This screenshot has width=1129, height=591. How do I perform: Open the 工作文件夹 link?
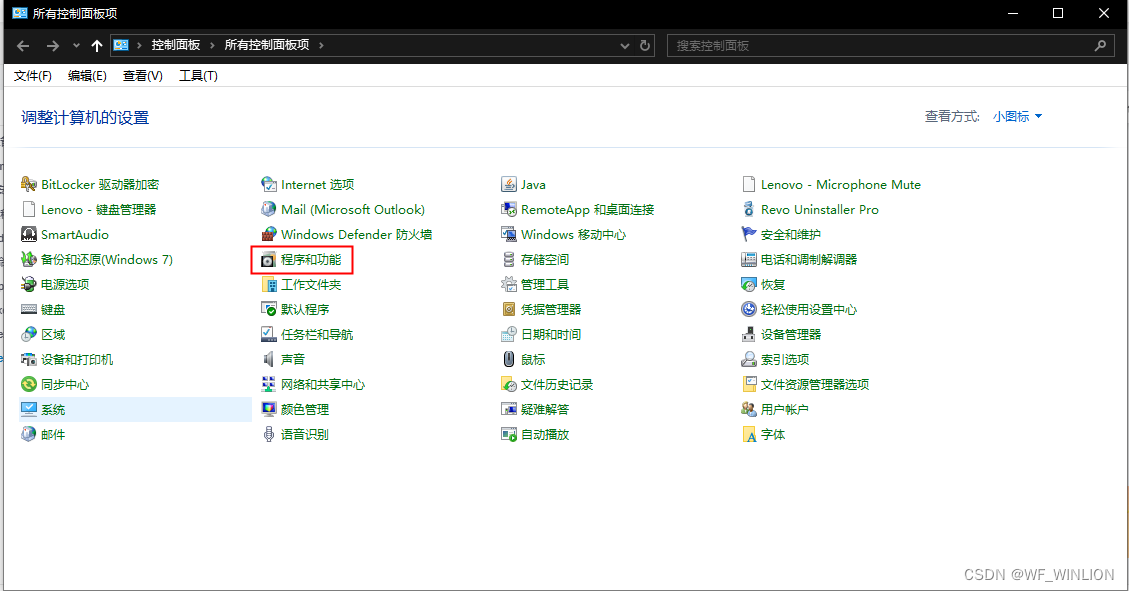pyautogui.click(x=311, y=284)
